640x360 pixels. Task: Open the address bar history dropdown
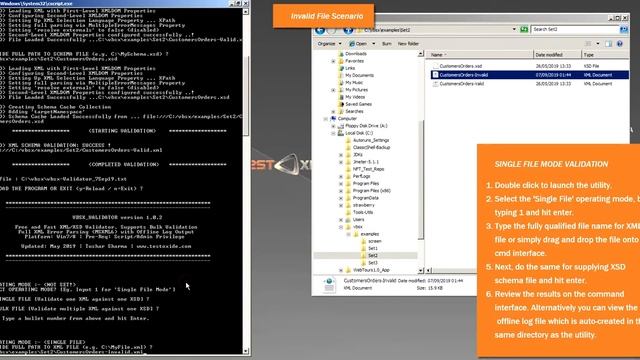(x=514, y=29)
